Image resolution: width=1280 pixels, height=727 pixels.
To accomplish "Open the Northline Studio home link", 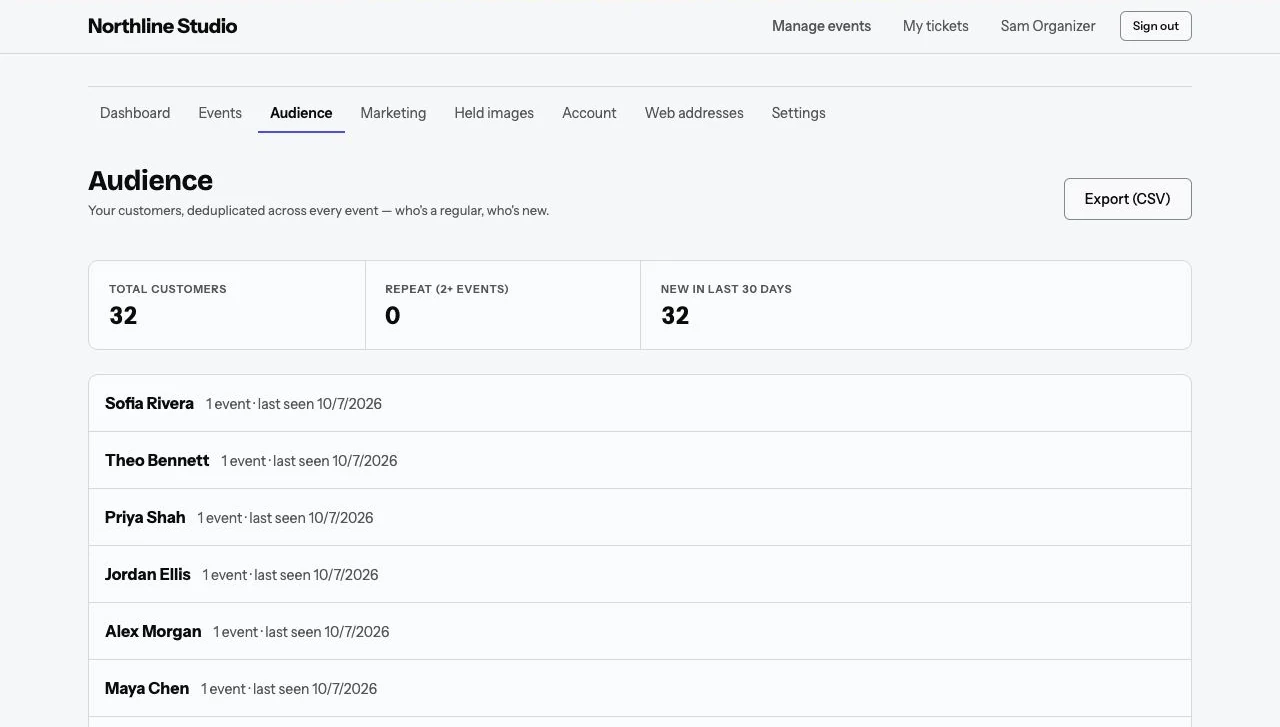I will (162, 26).
